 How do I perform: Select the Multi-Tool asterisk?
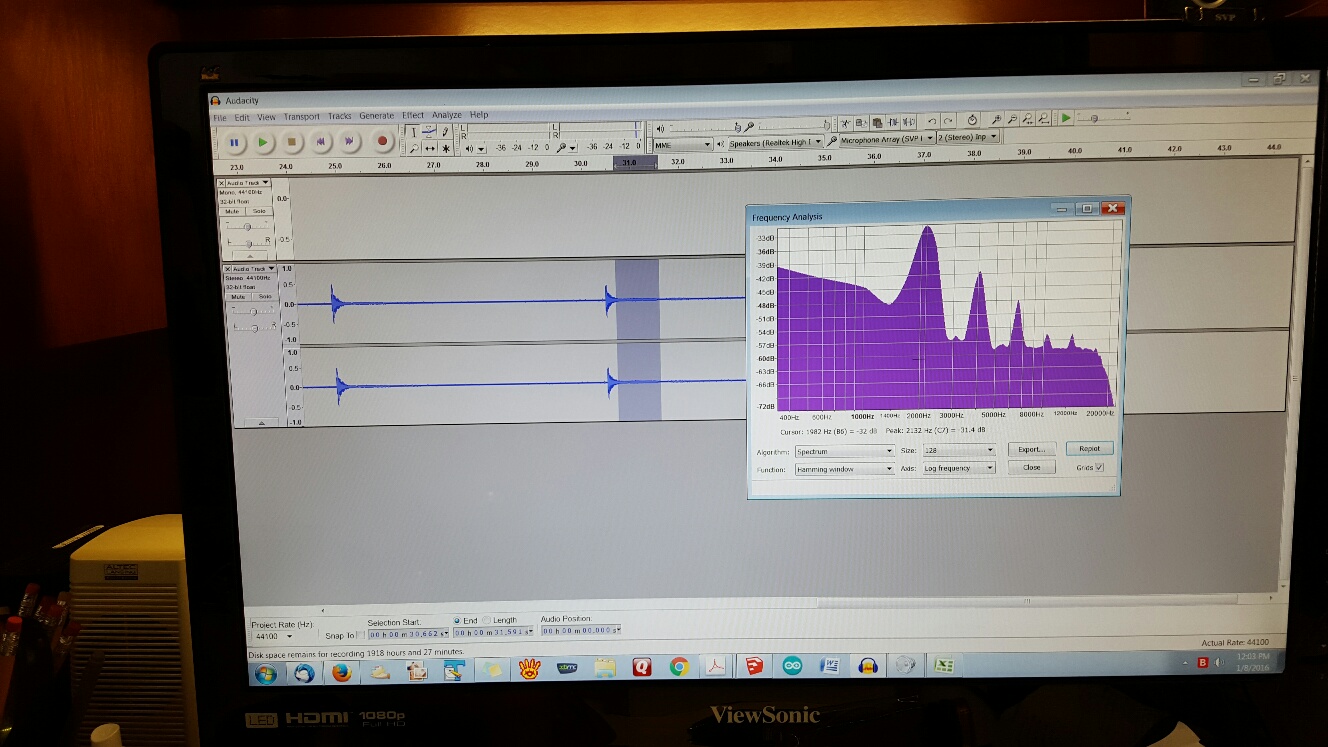446,148
